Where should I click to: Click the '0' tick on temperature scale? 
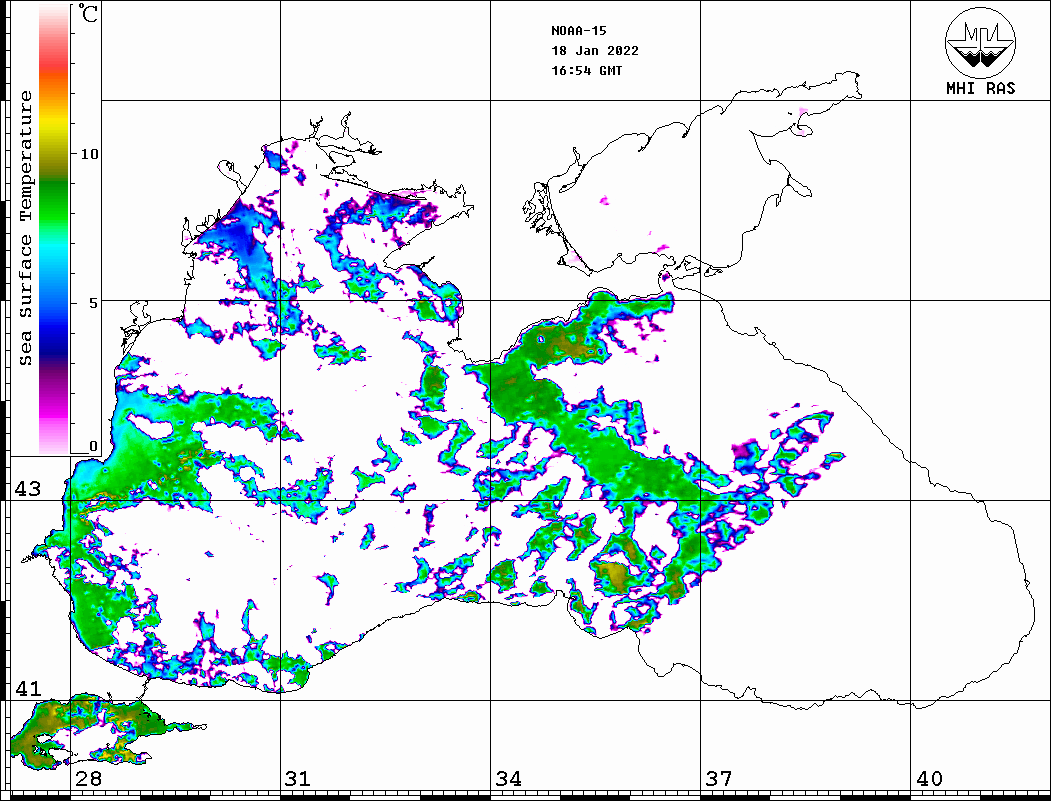[x=93, y=446]
